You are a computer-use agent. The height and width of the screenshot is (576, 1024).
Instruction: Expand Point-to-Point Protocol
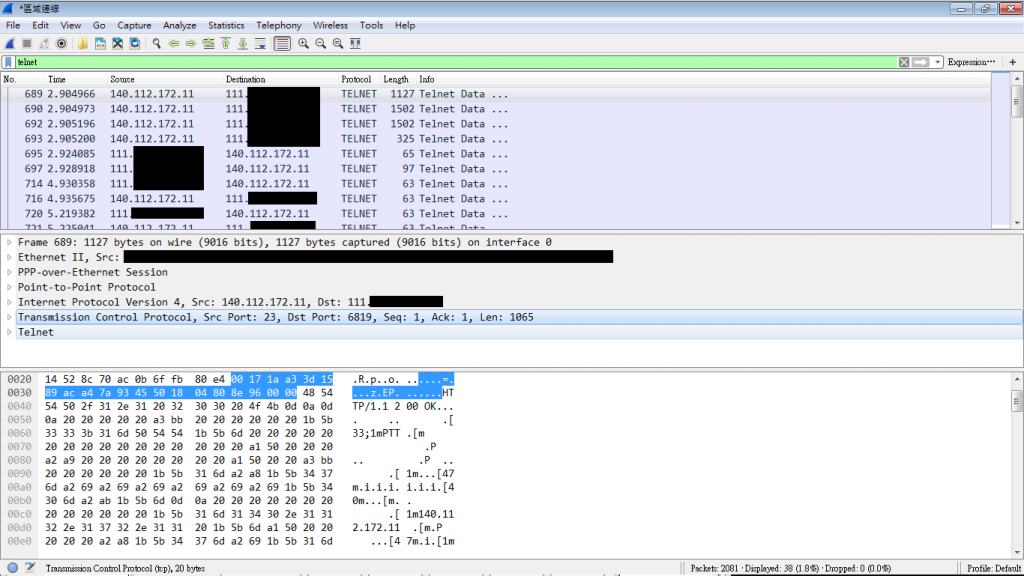[x=9, y=287]
